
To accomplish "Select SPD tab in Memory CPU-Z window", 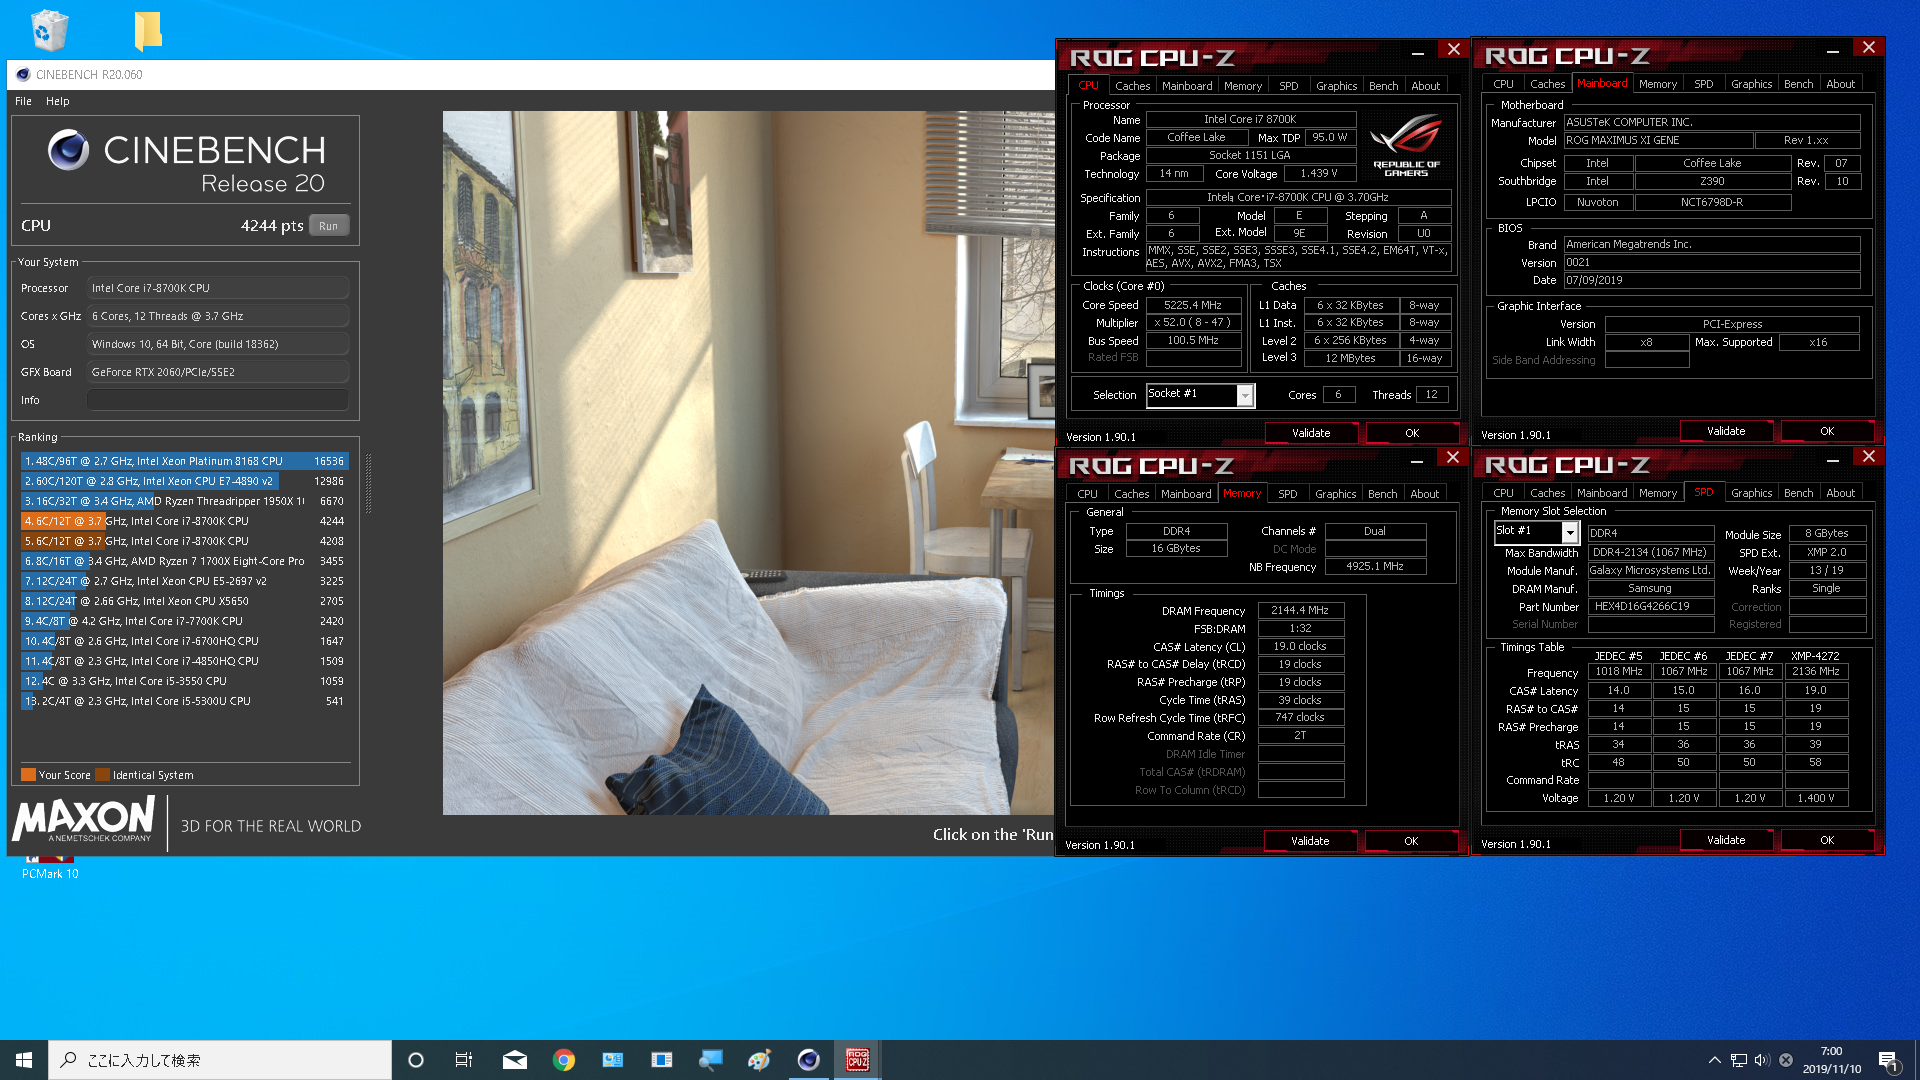I will 1287,494.
